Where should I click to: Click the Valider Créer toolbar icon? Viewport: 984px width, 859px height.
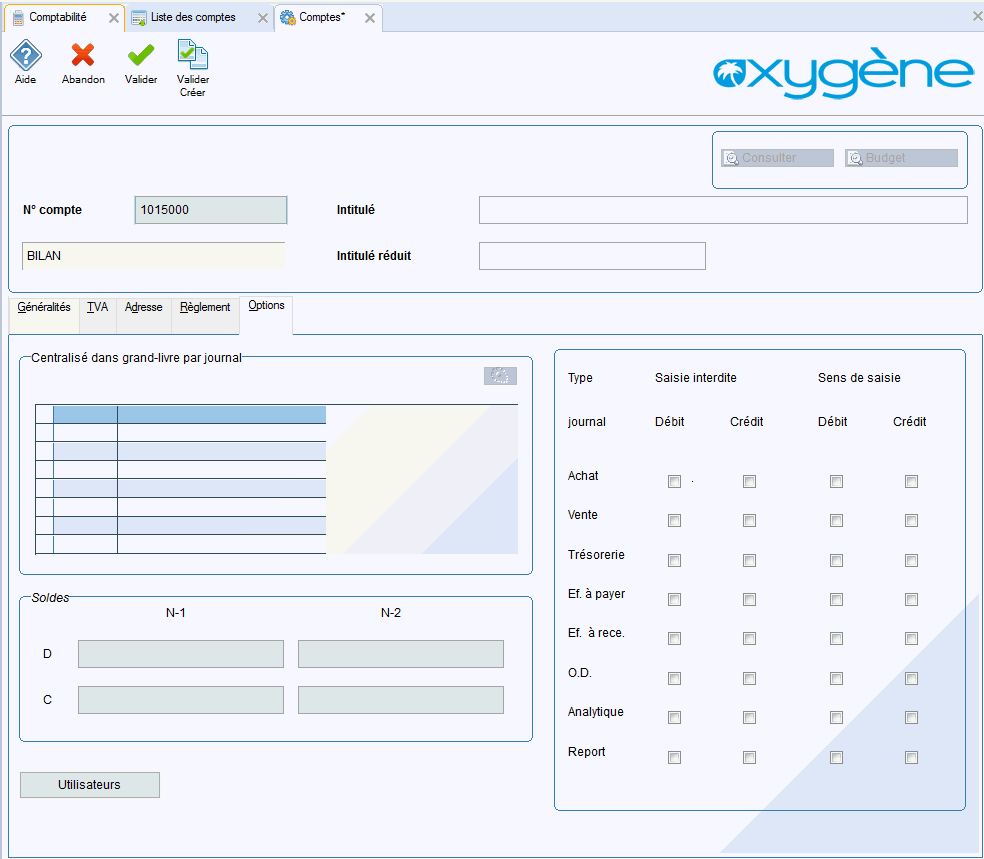192,55
